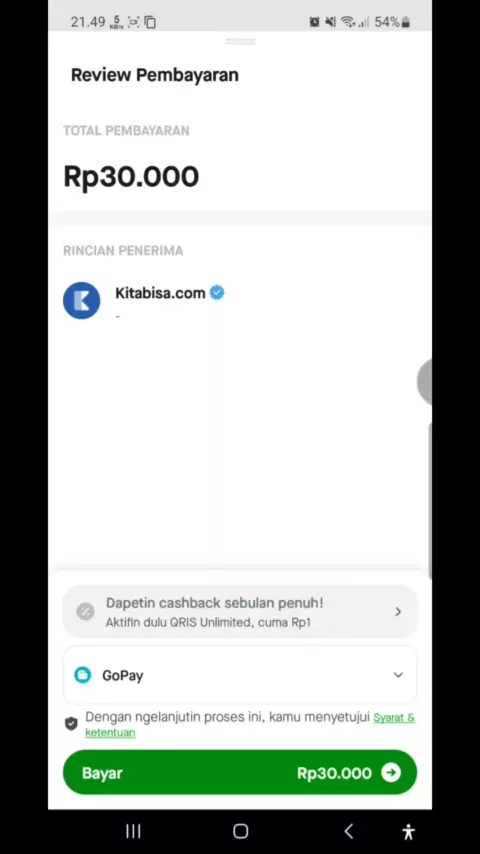Tap the floating gray edge handle
480x854 pixels.
click(x=425, y=382)
